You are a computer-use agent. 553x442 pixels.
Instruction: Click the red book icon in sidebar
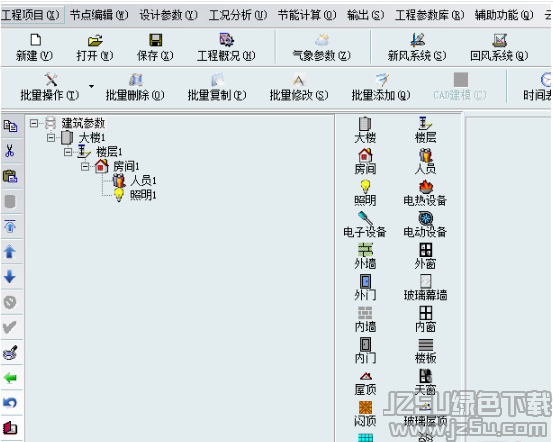(10, 428)
